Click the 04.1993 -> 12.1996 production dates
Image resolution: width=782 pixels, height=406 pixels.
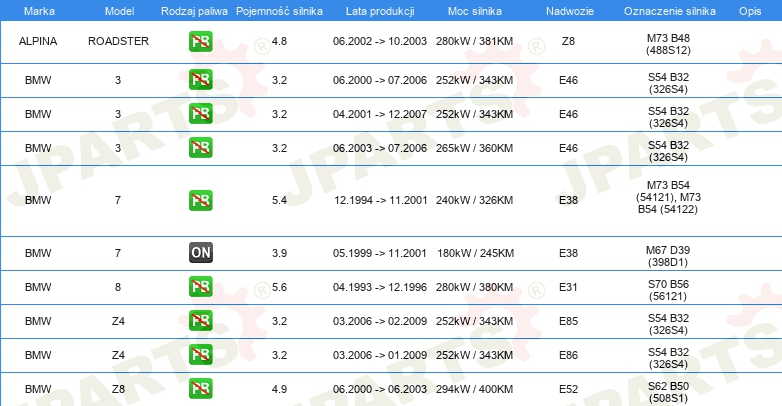[380, 287]
